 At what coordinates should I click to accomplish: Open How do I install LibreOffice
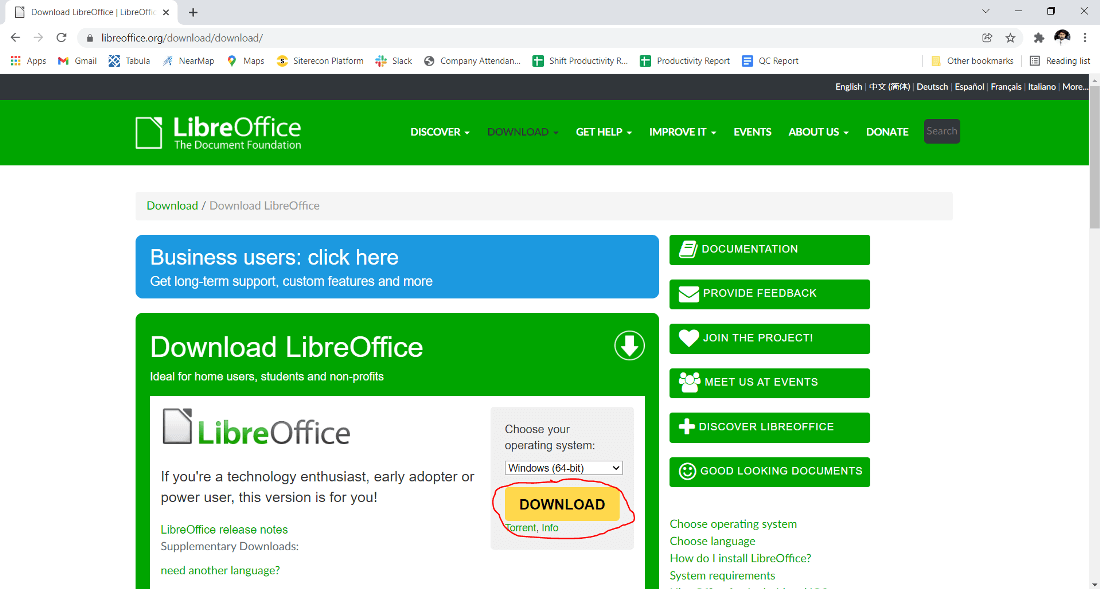coord(740,558)
